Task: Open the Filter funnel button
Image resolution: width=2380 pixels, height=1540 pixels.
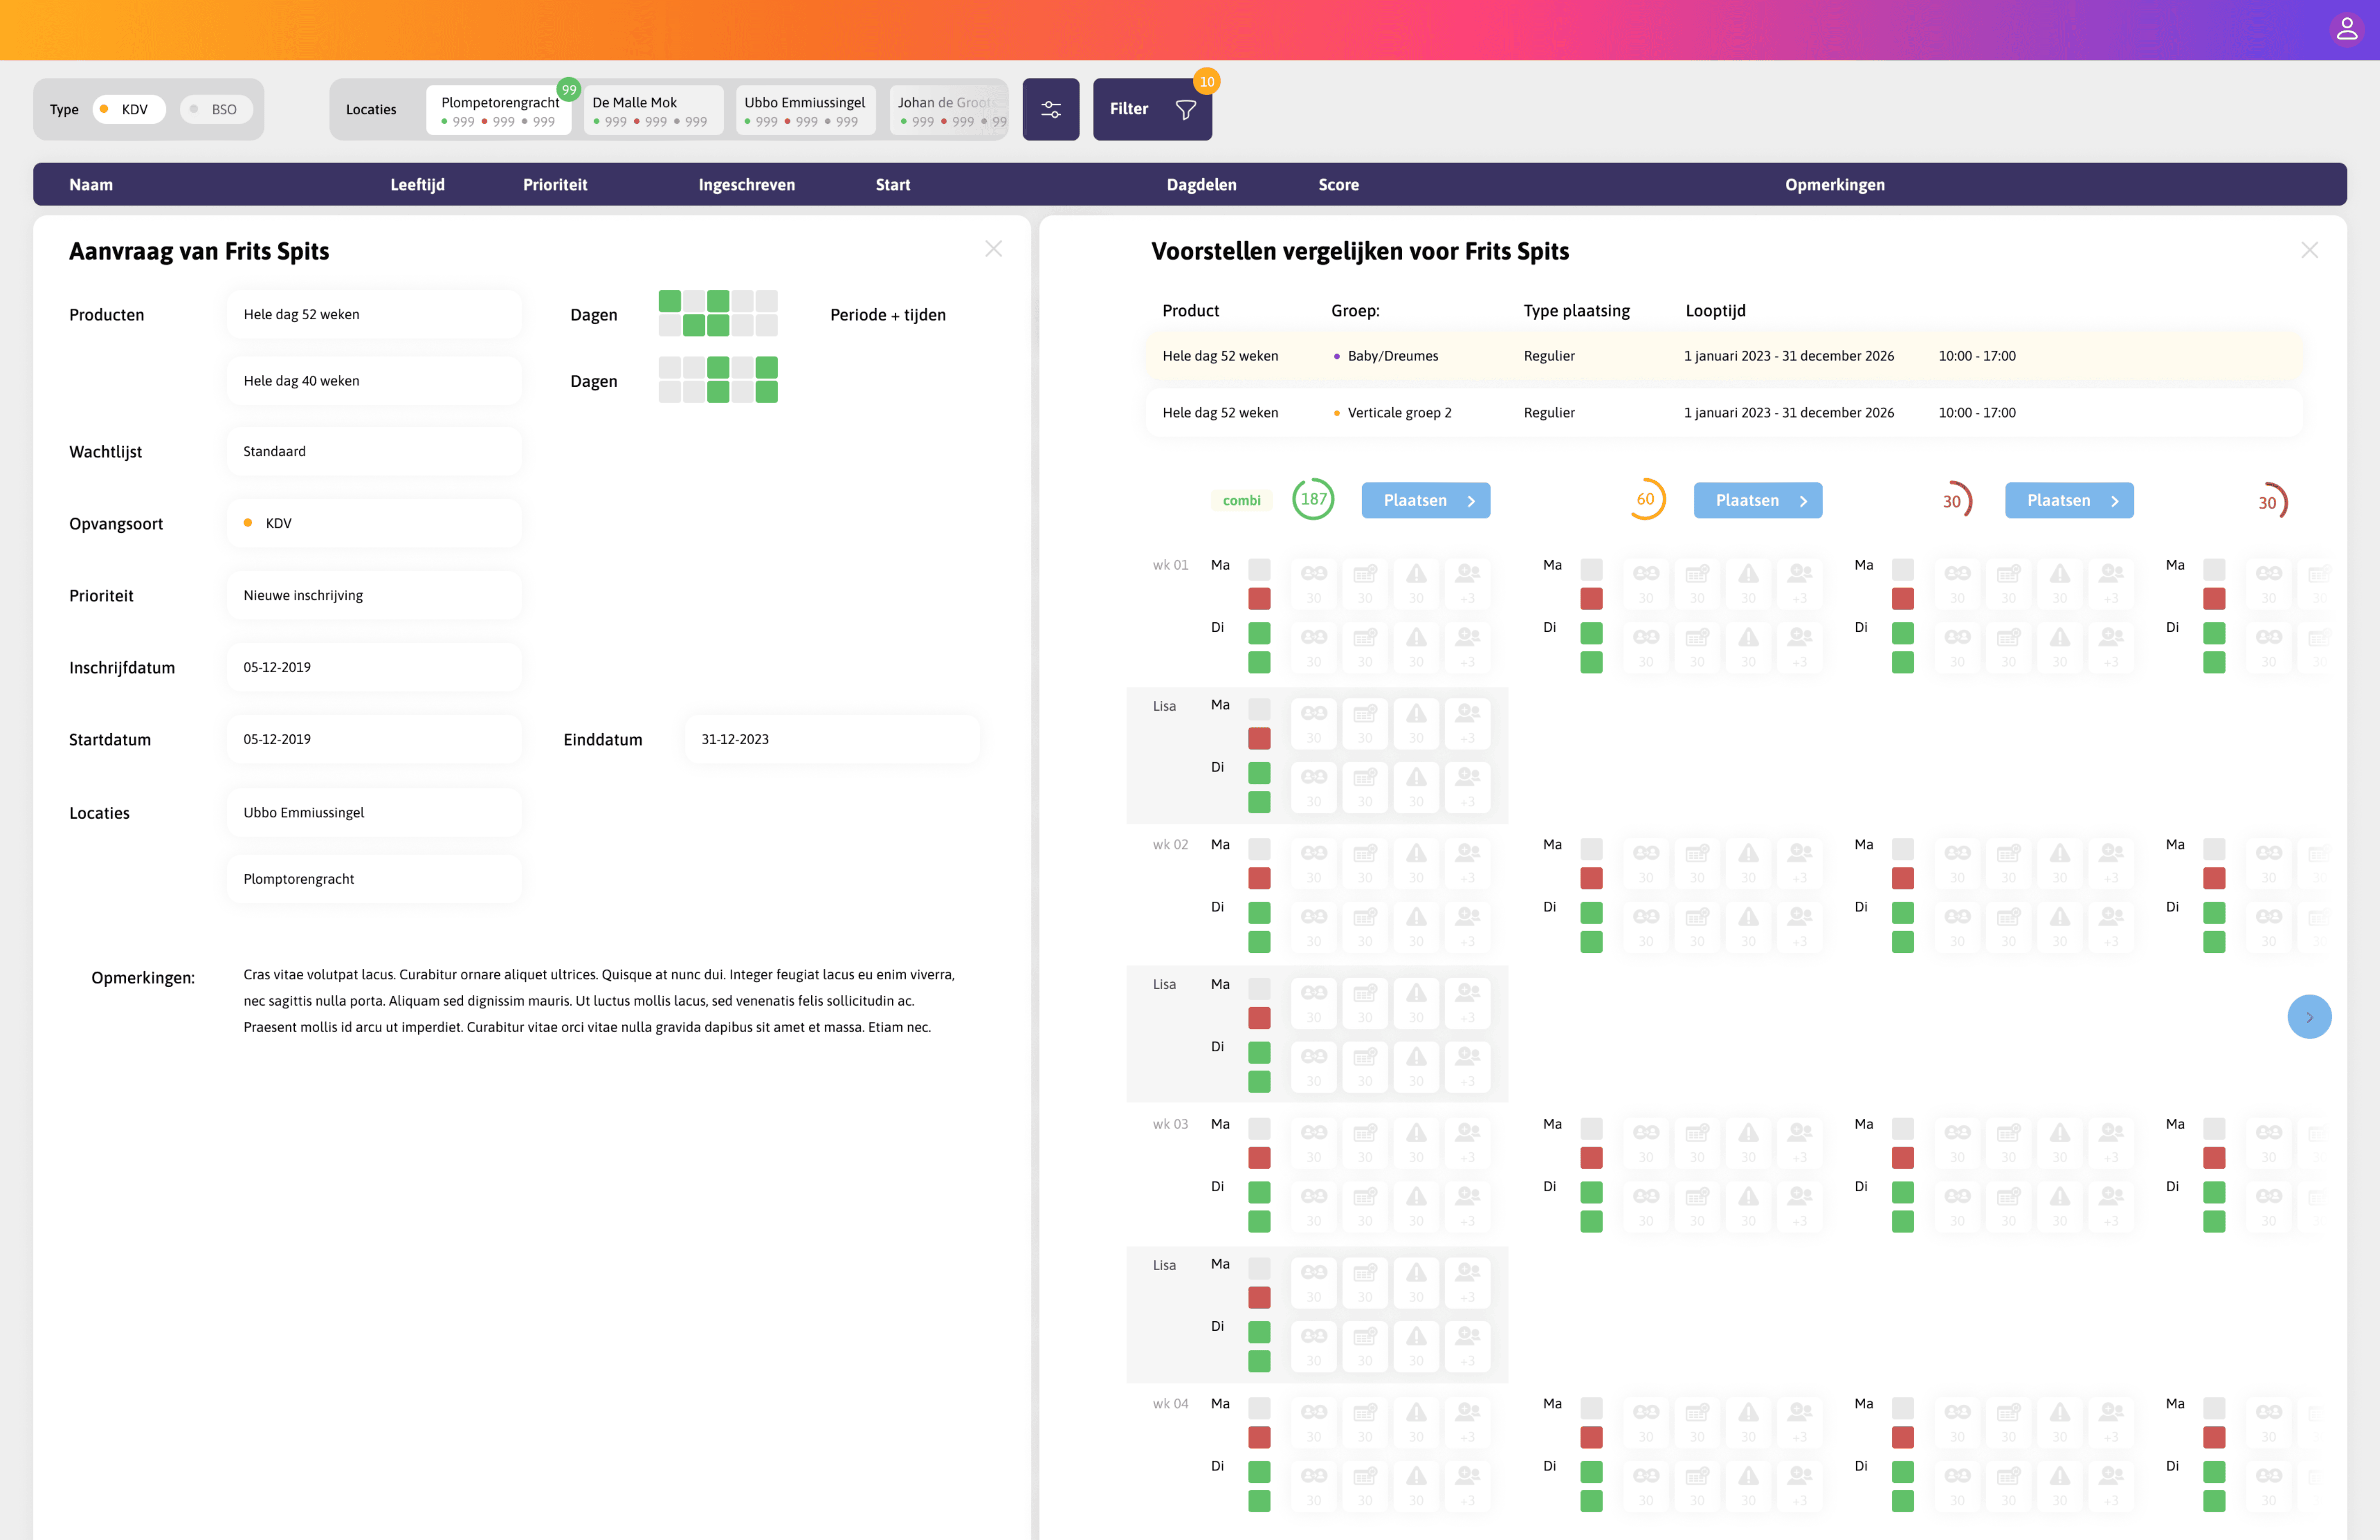Action: click(x=1152, y=109)
